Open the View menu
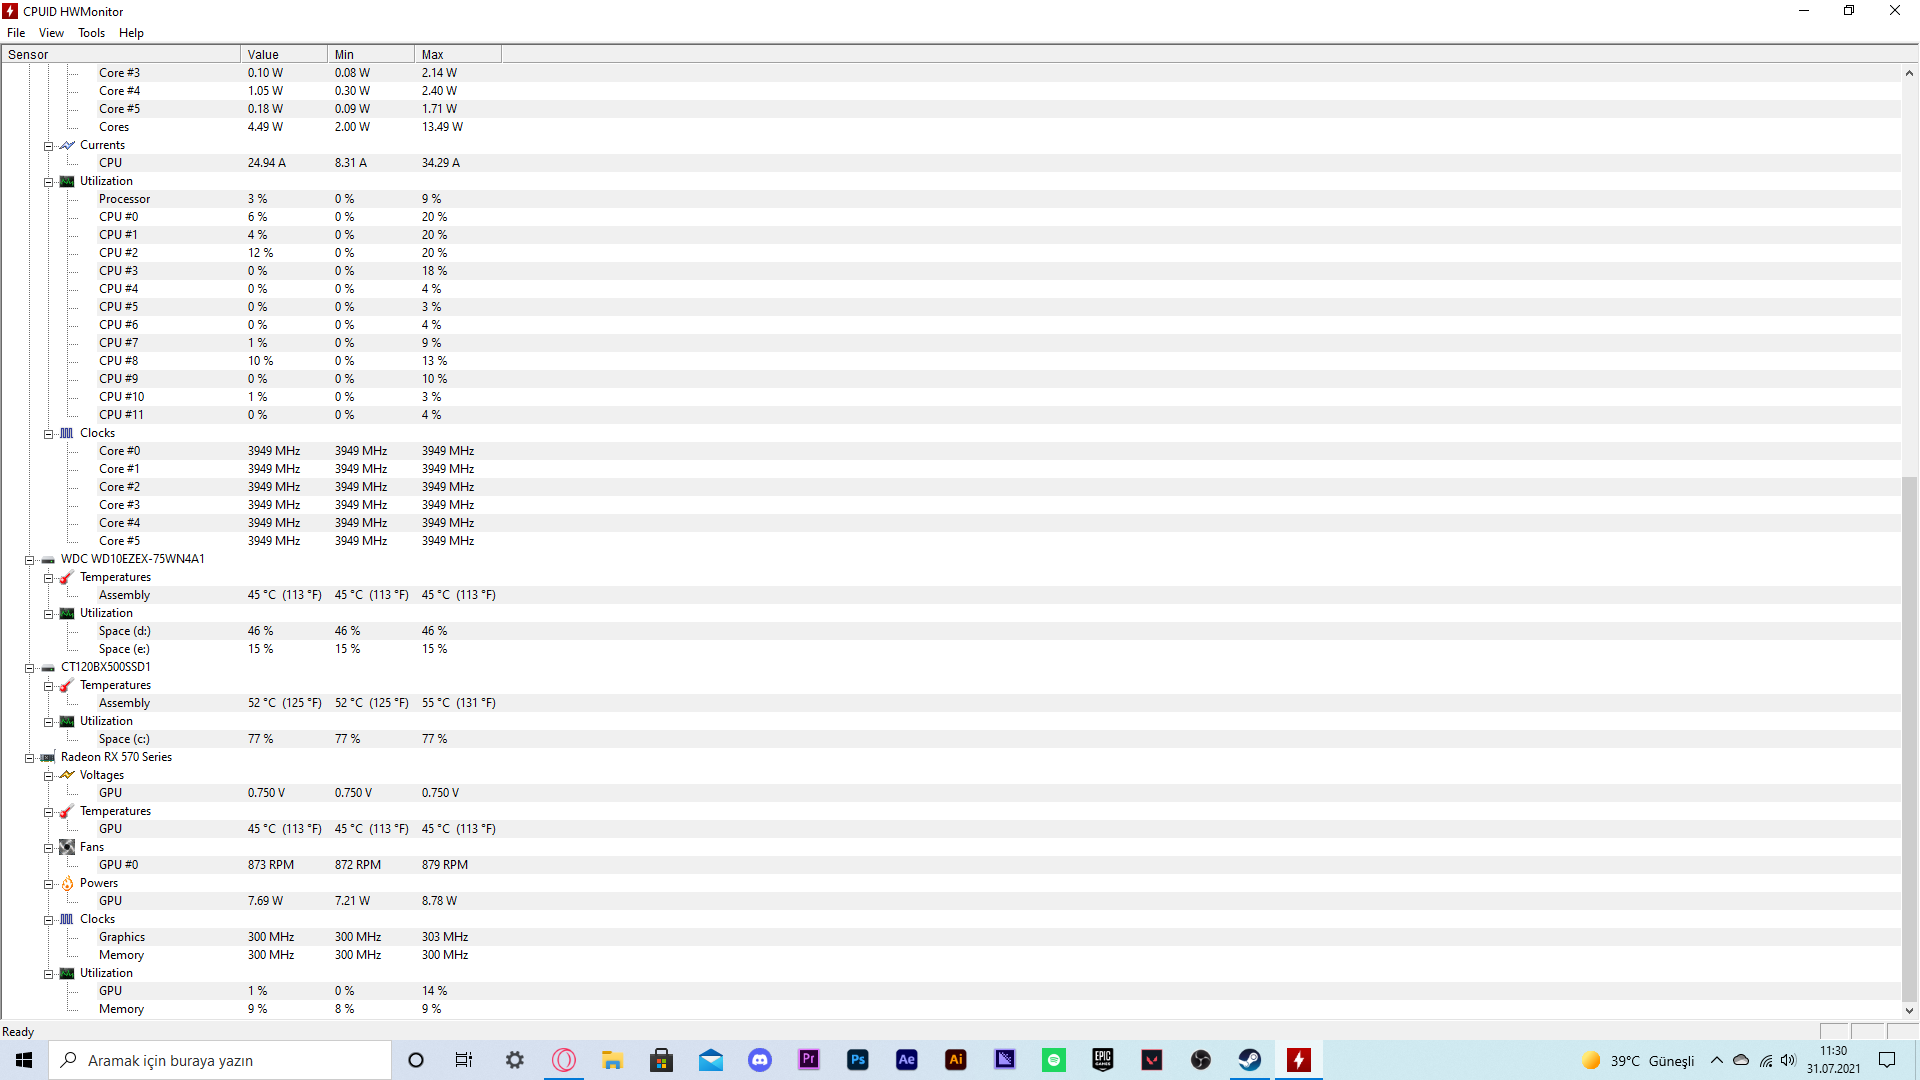 tap(51, 33)
